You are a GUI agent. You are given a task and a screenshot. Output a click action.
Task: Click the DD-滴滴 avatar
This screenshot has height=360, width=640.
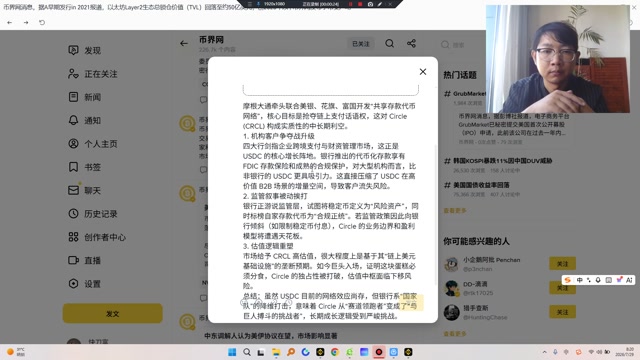click(x=451, y=288)
